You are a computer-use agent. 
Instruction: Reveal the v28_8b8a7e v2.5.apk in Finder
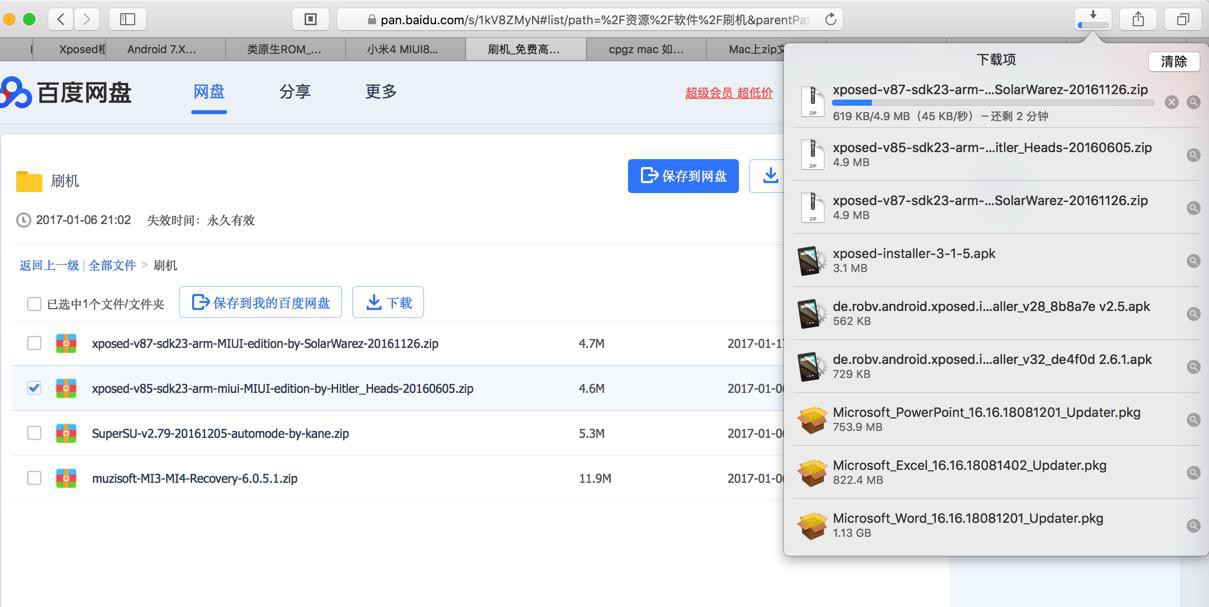click(x=1193, y=314)
